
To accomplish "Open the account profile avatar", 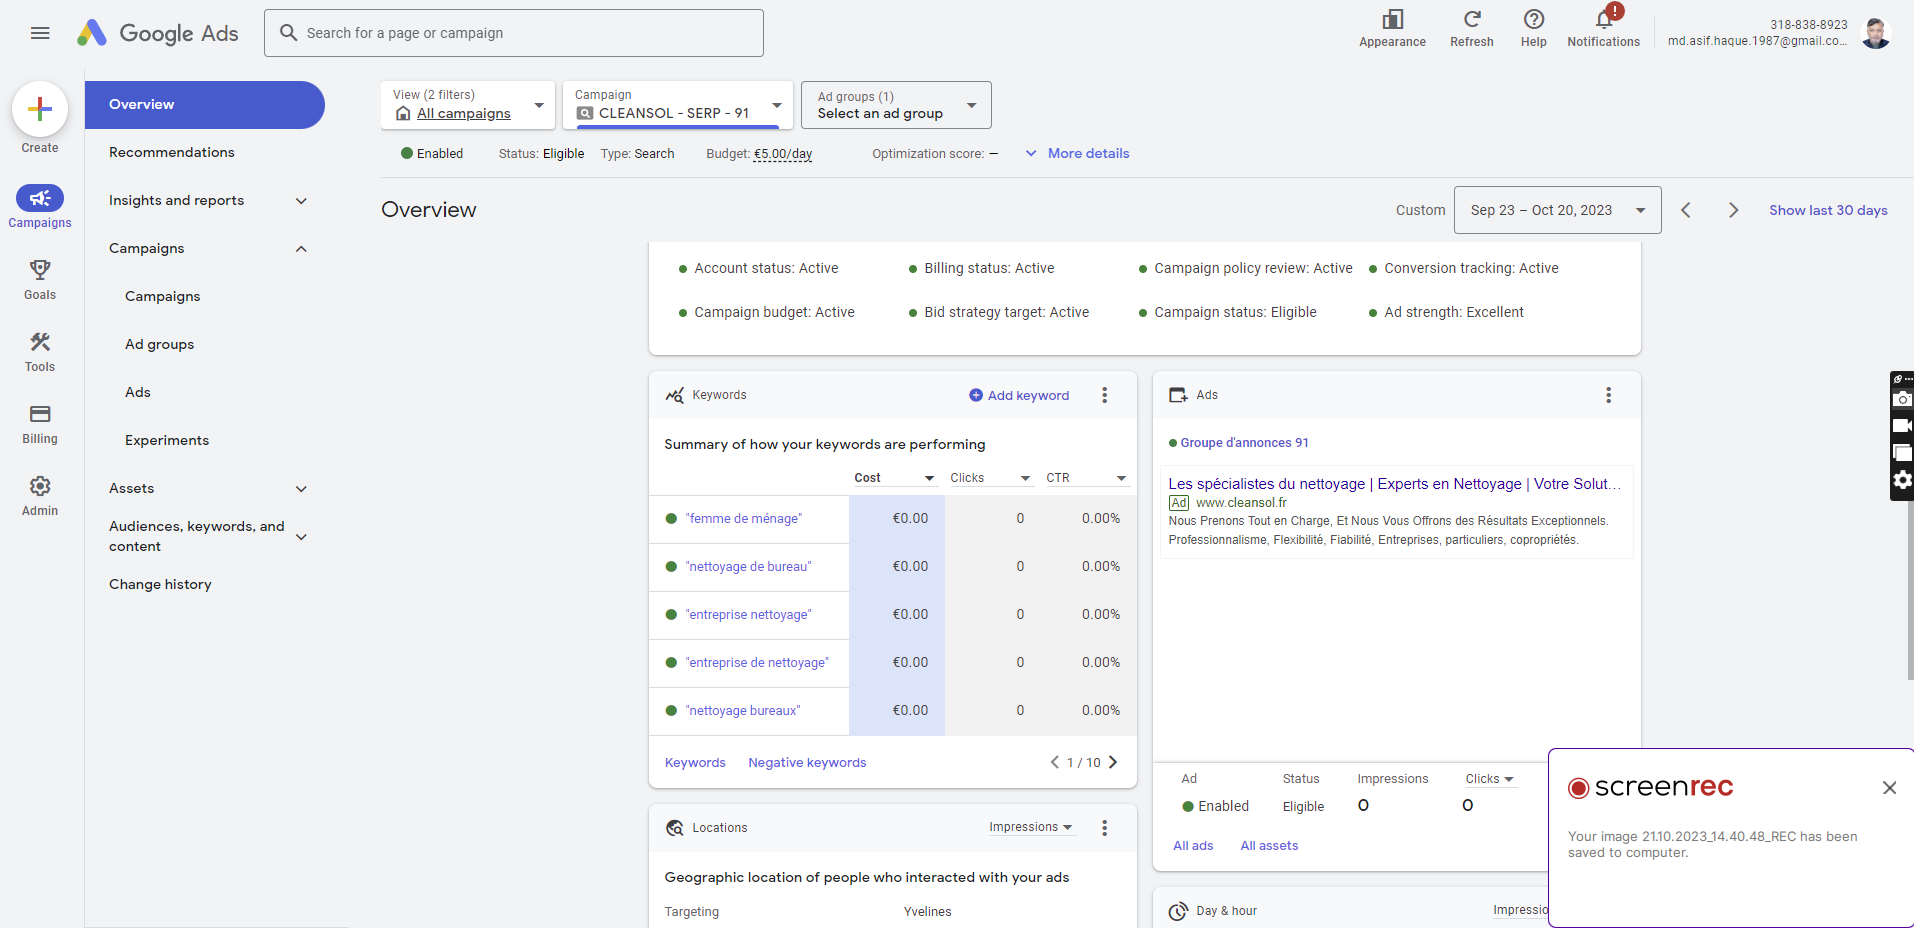I will (1876, 33).
